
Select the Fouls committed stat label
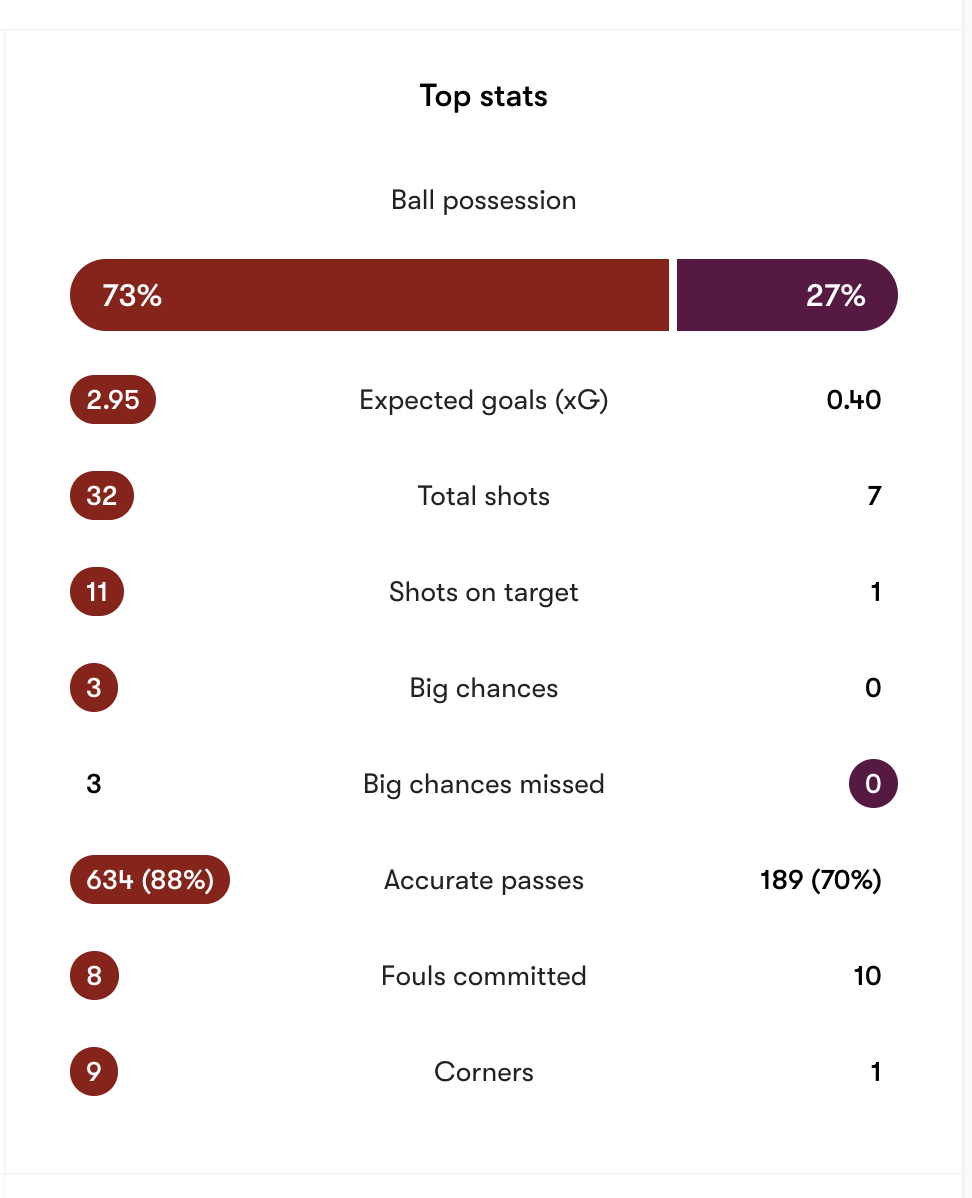click(x=484, y=977)
